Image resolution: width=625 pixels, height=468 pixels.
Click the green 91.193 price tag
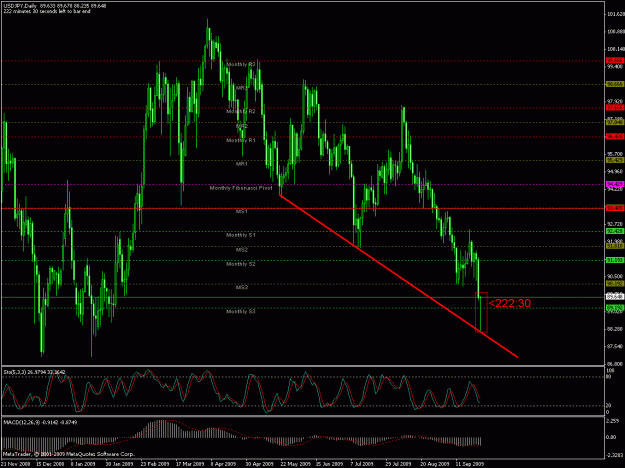[615, 260]
